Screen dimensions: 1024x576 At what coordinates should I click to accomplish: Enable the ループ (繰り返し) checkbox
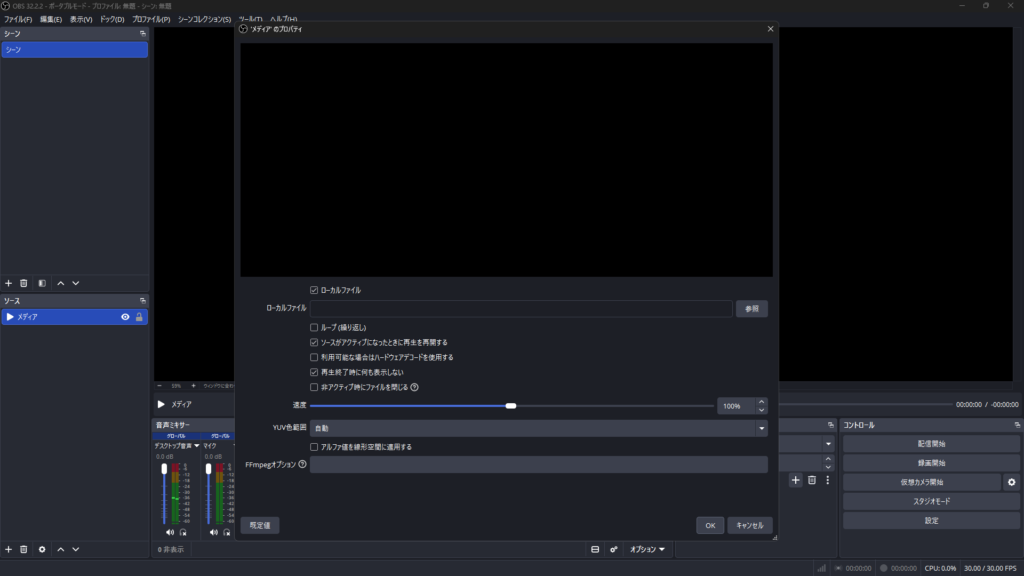coord(314,327)
